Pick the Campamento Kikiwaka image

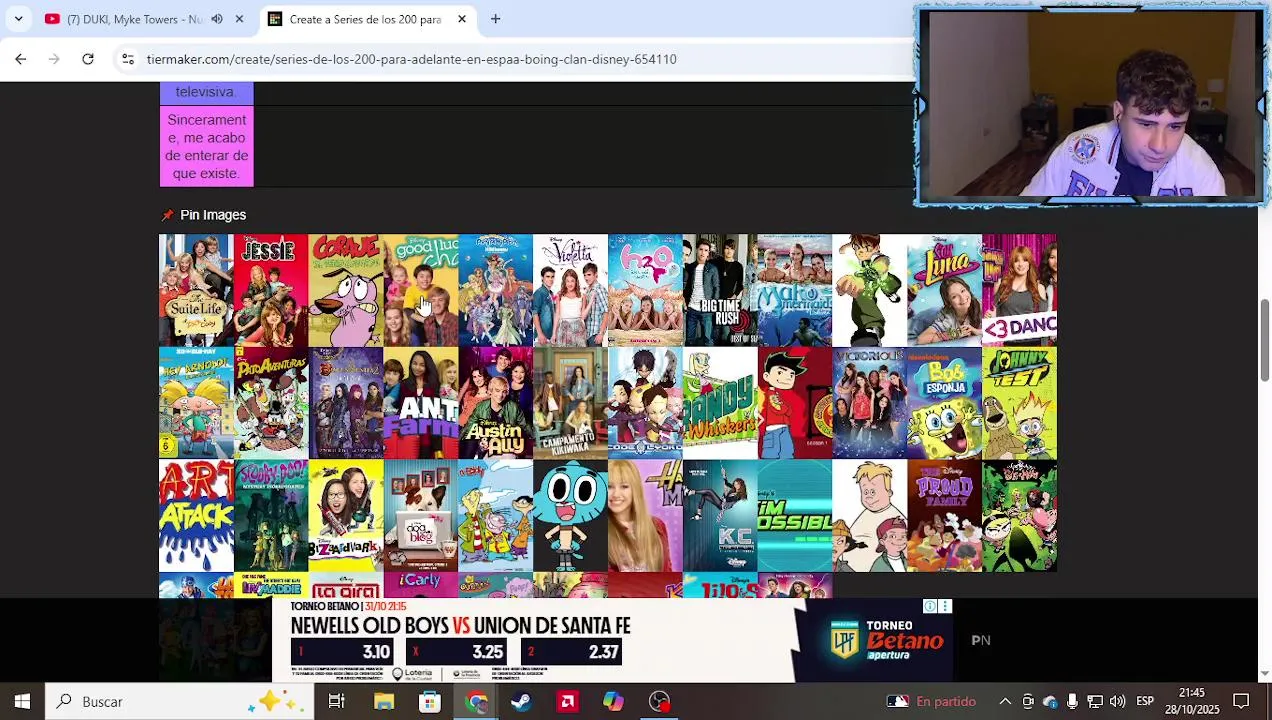pos(570,403)
